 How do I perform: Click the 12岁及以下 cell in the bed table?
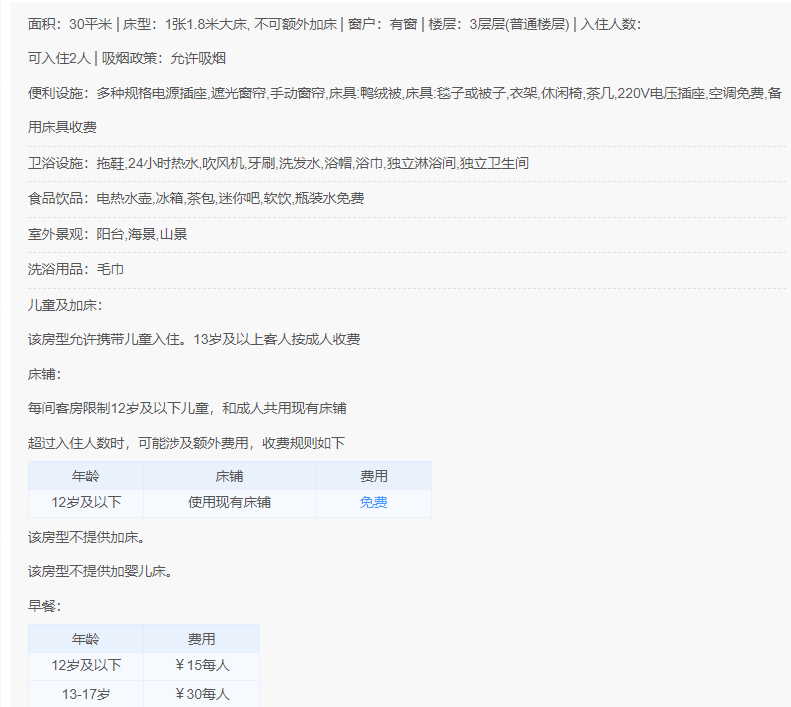click(x=86, y=503)
